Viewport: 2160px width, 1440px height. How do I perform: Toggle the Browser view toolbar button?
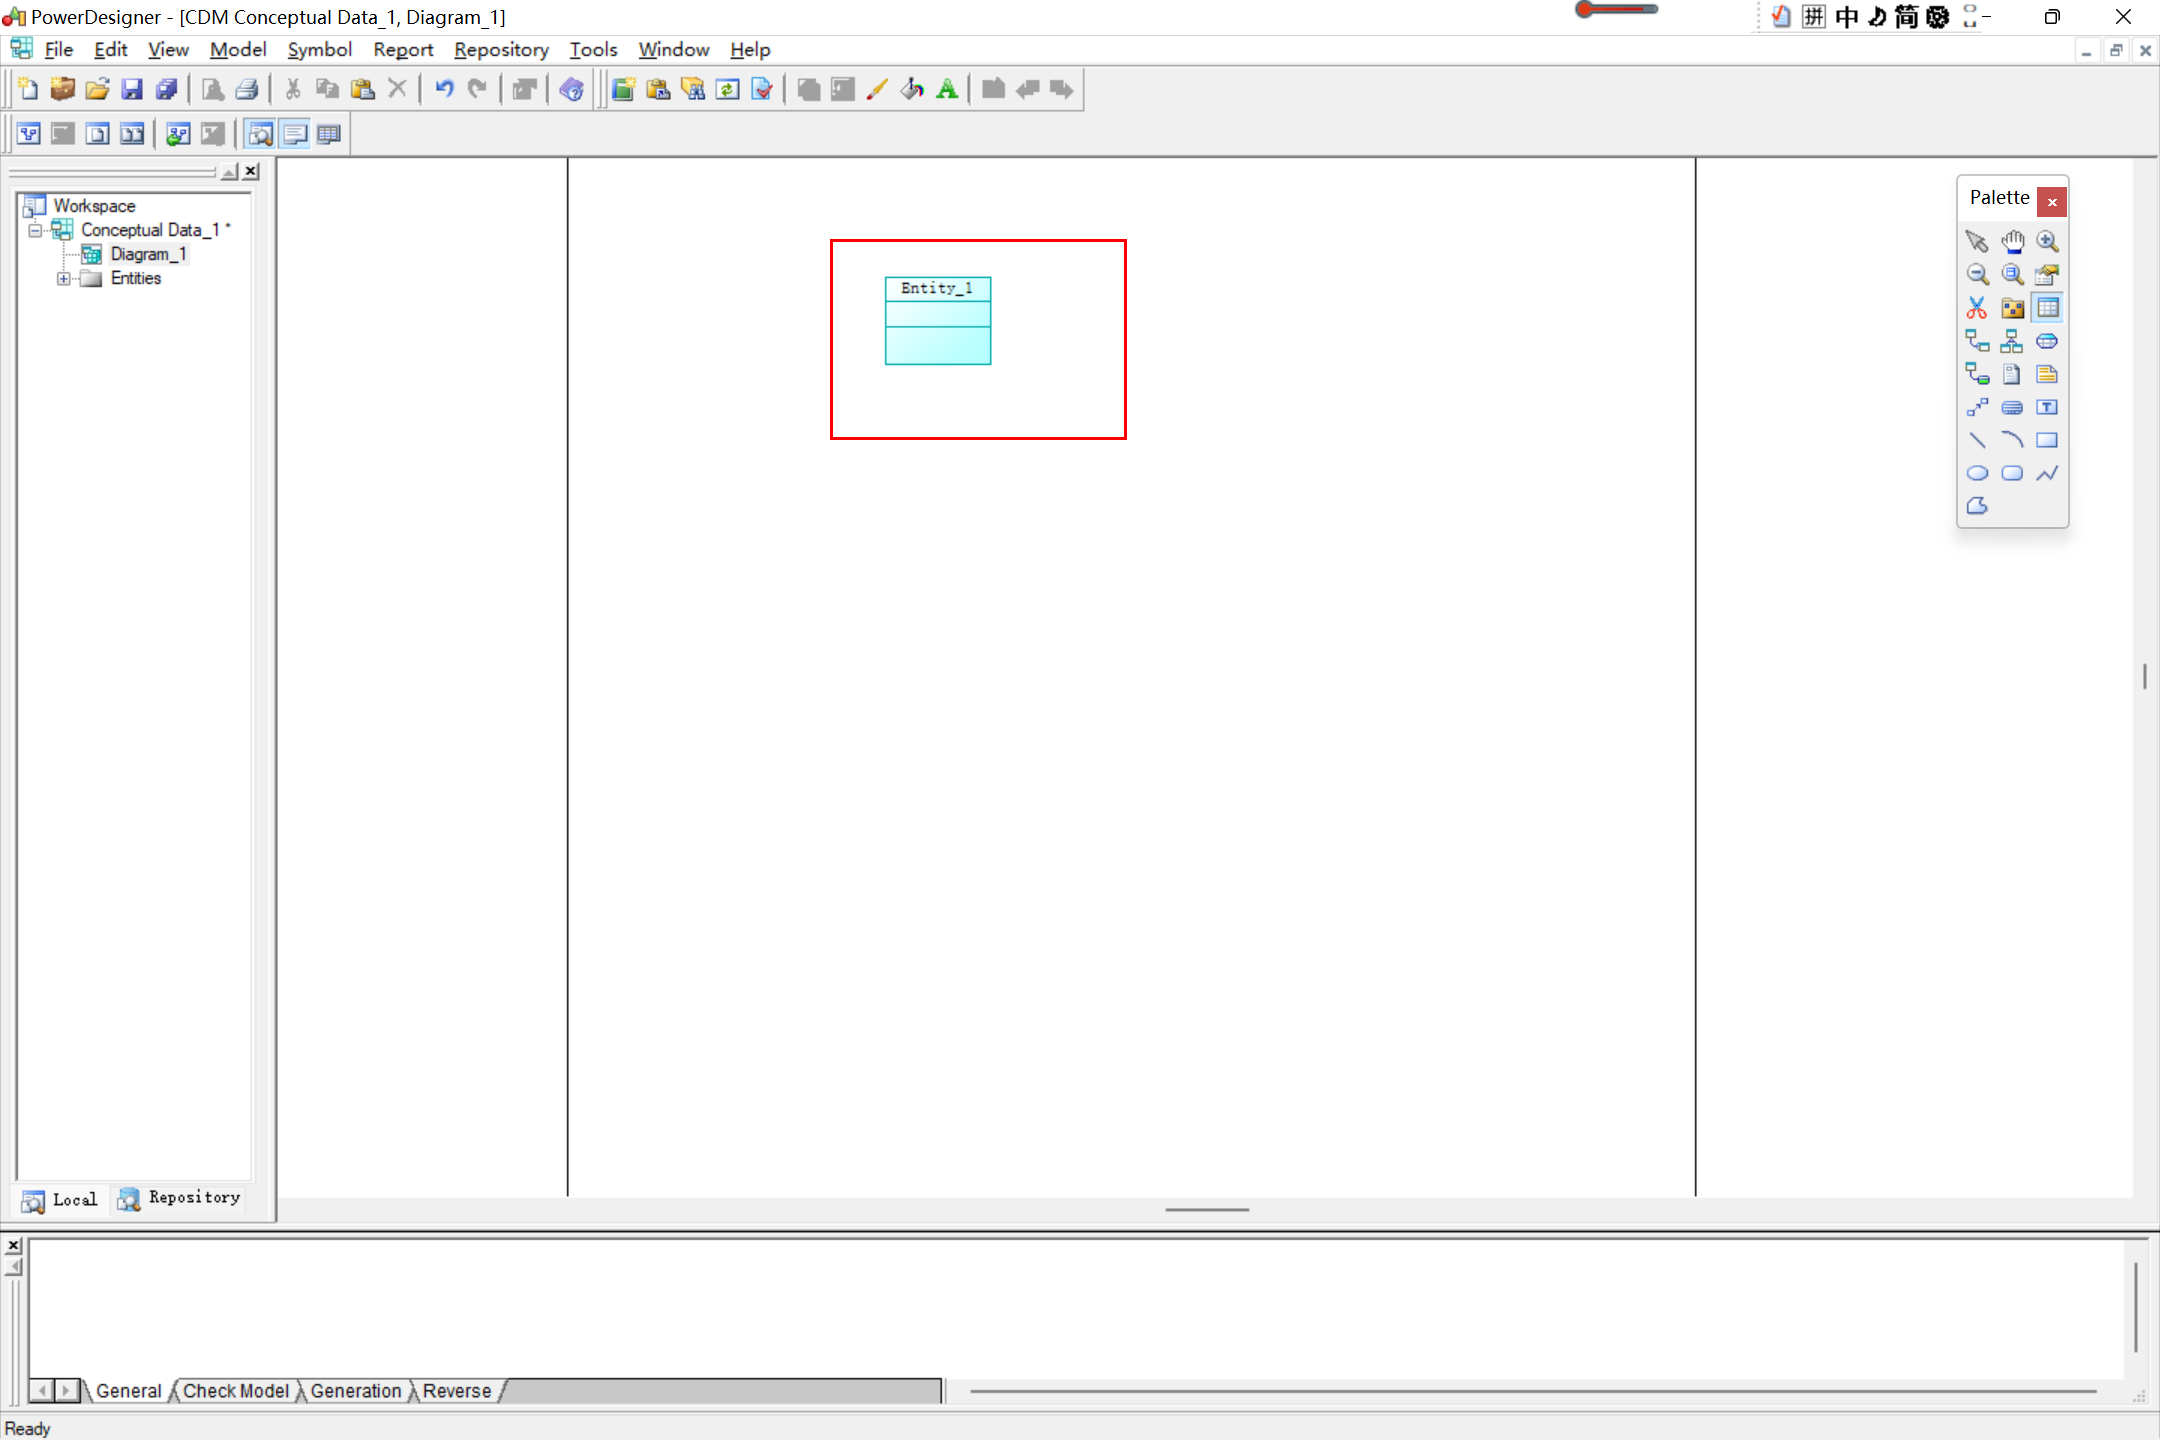click(x=260, y=133)
